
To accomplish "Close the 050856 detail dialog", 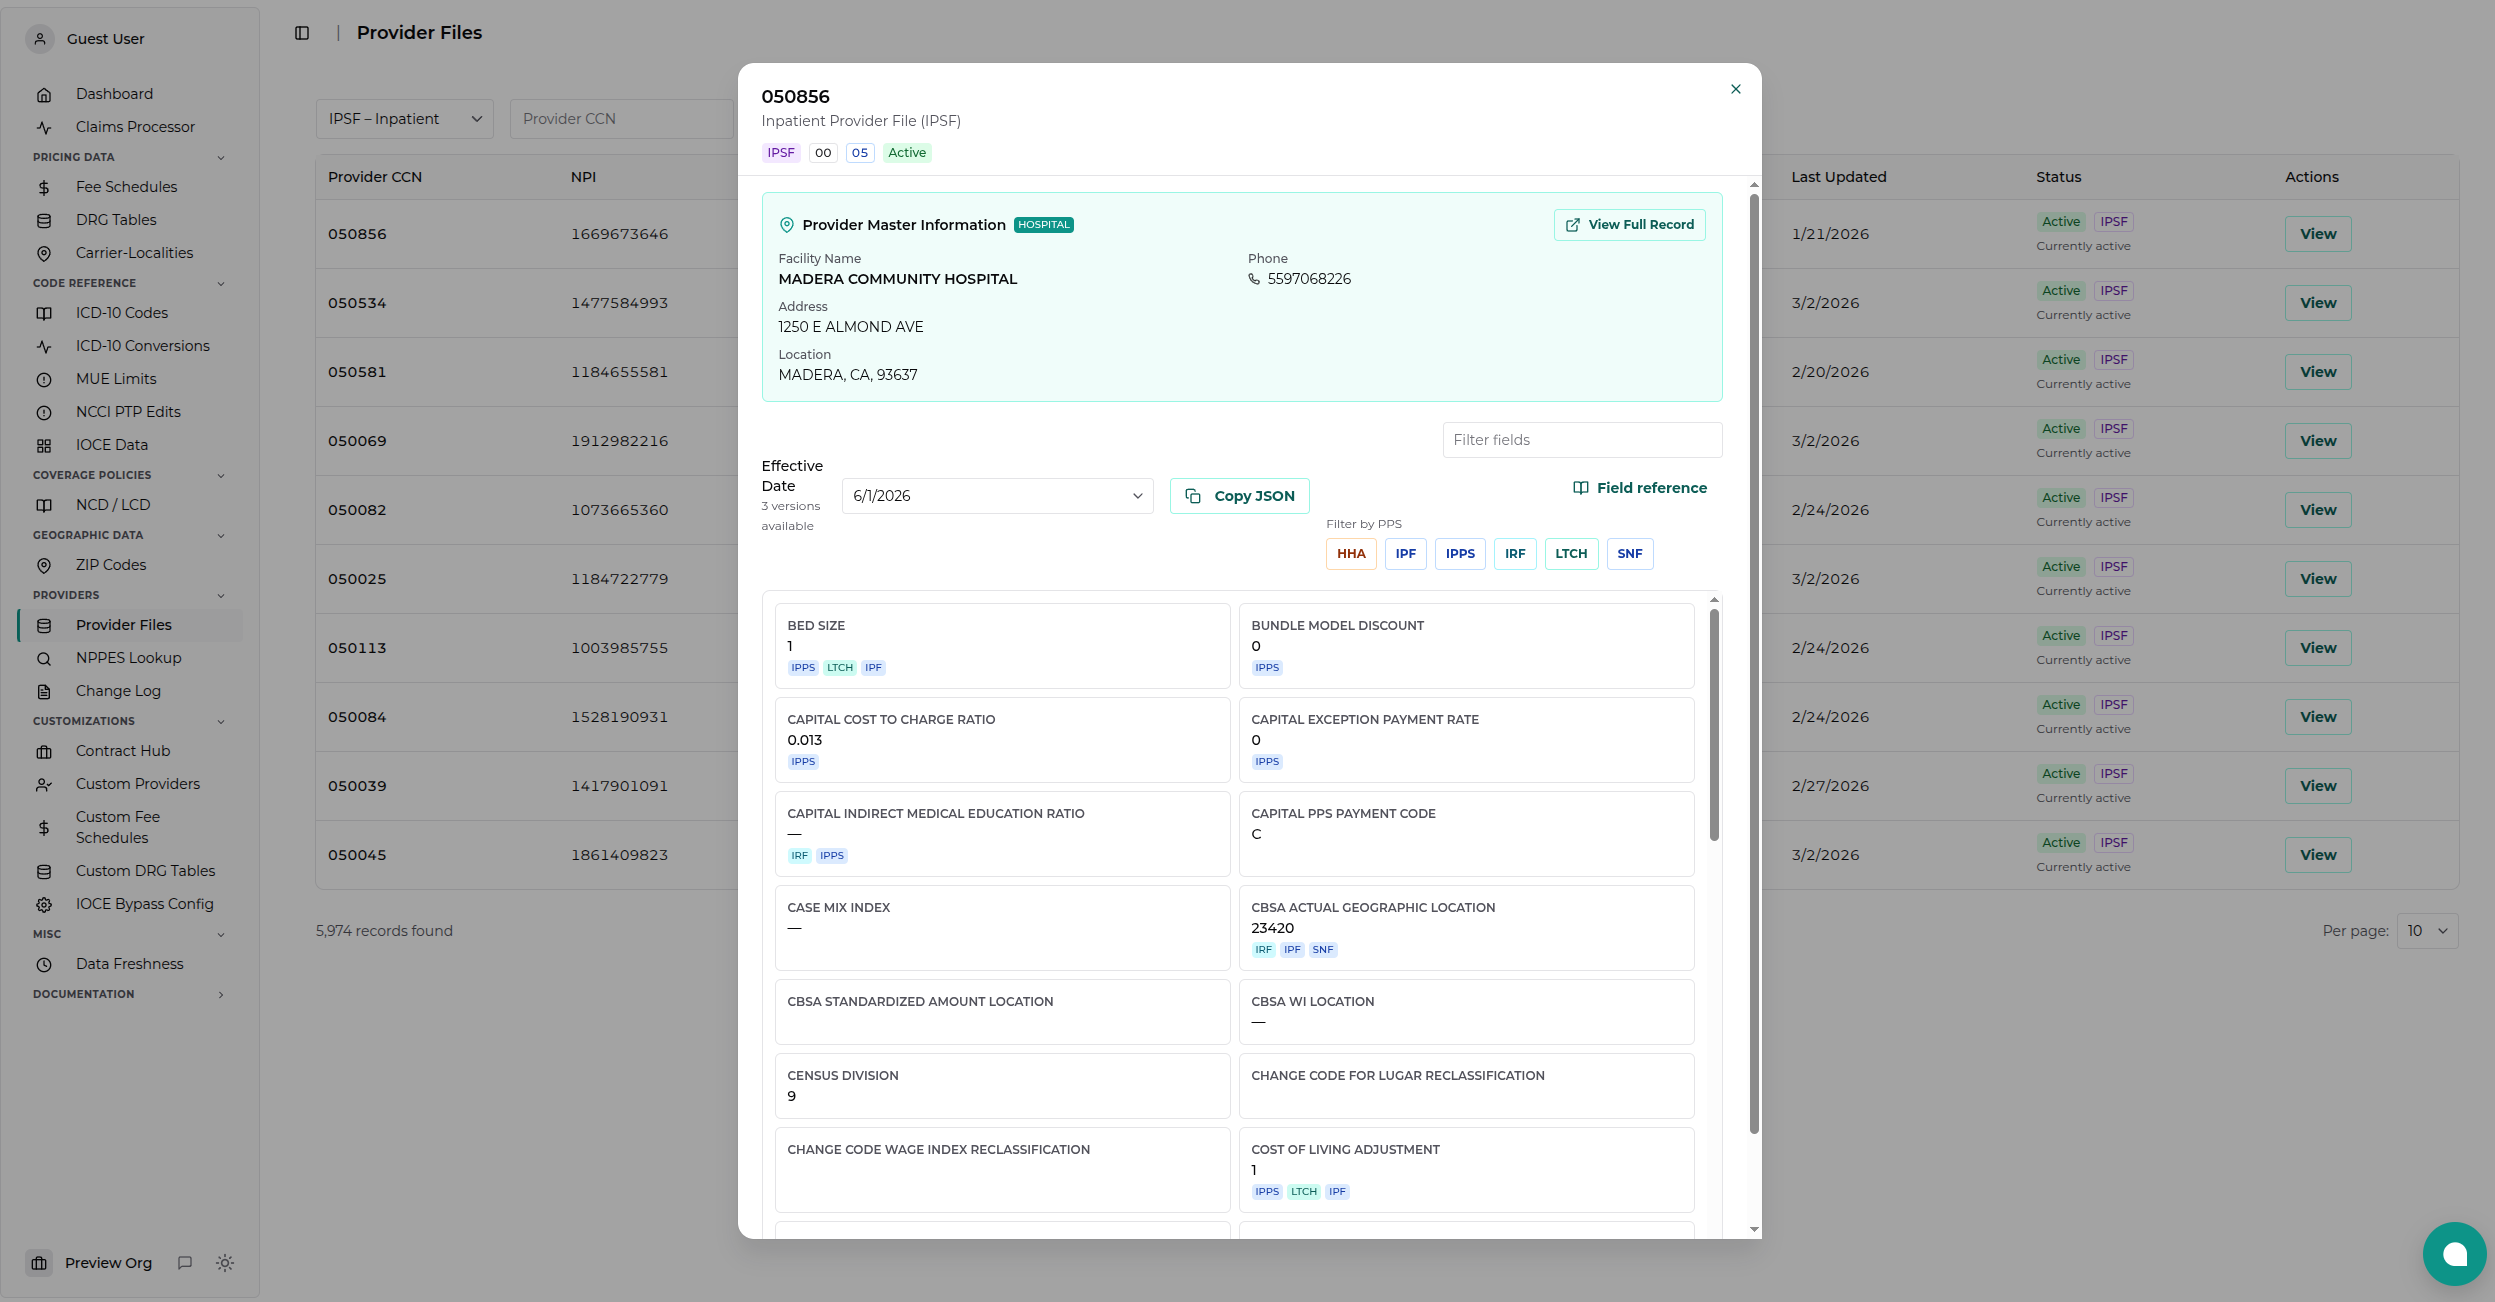I will click(1736, 89).
